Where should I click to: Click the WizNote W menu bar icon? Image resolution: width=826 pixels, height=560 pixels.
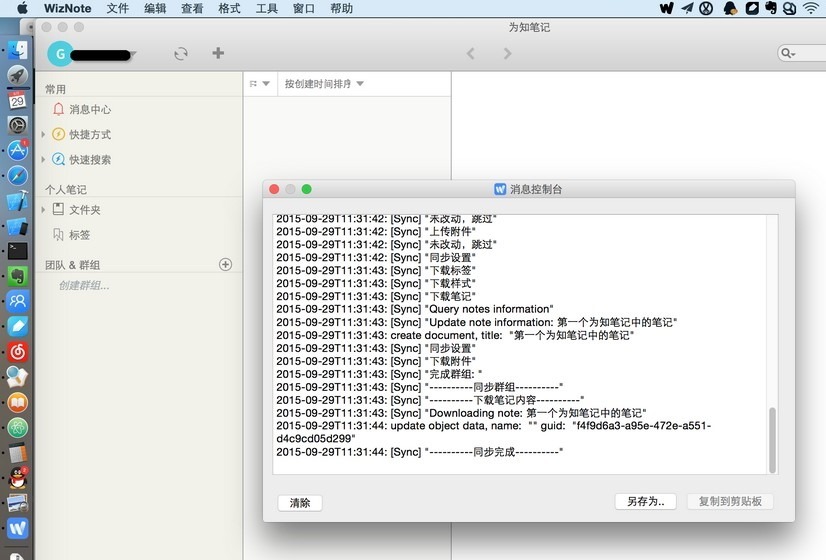coord(666,8)
